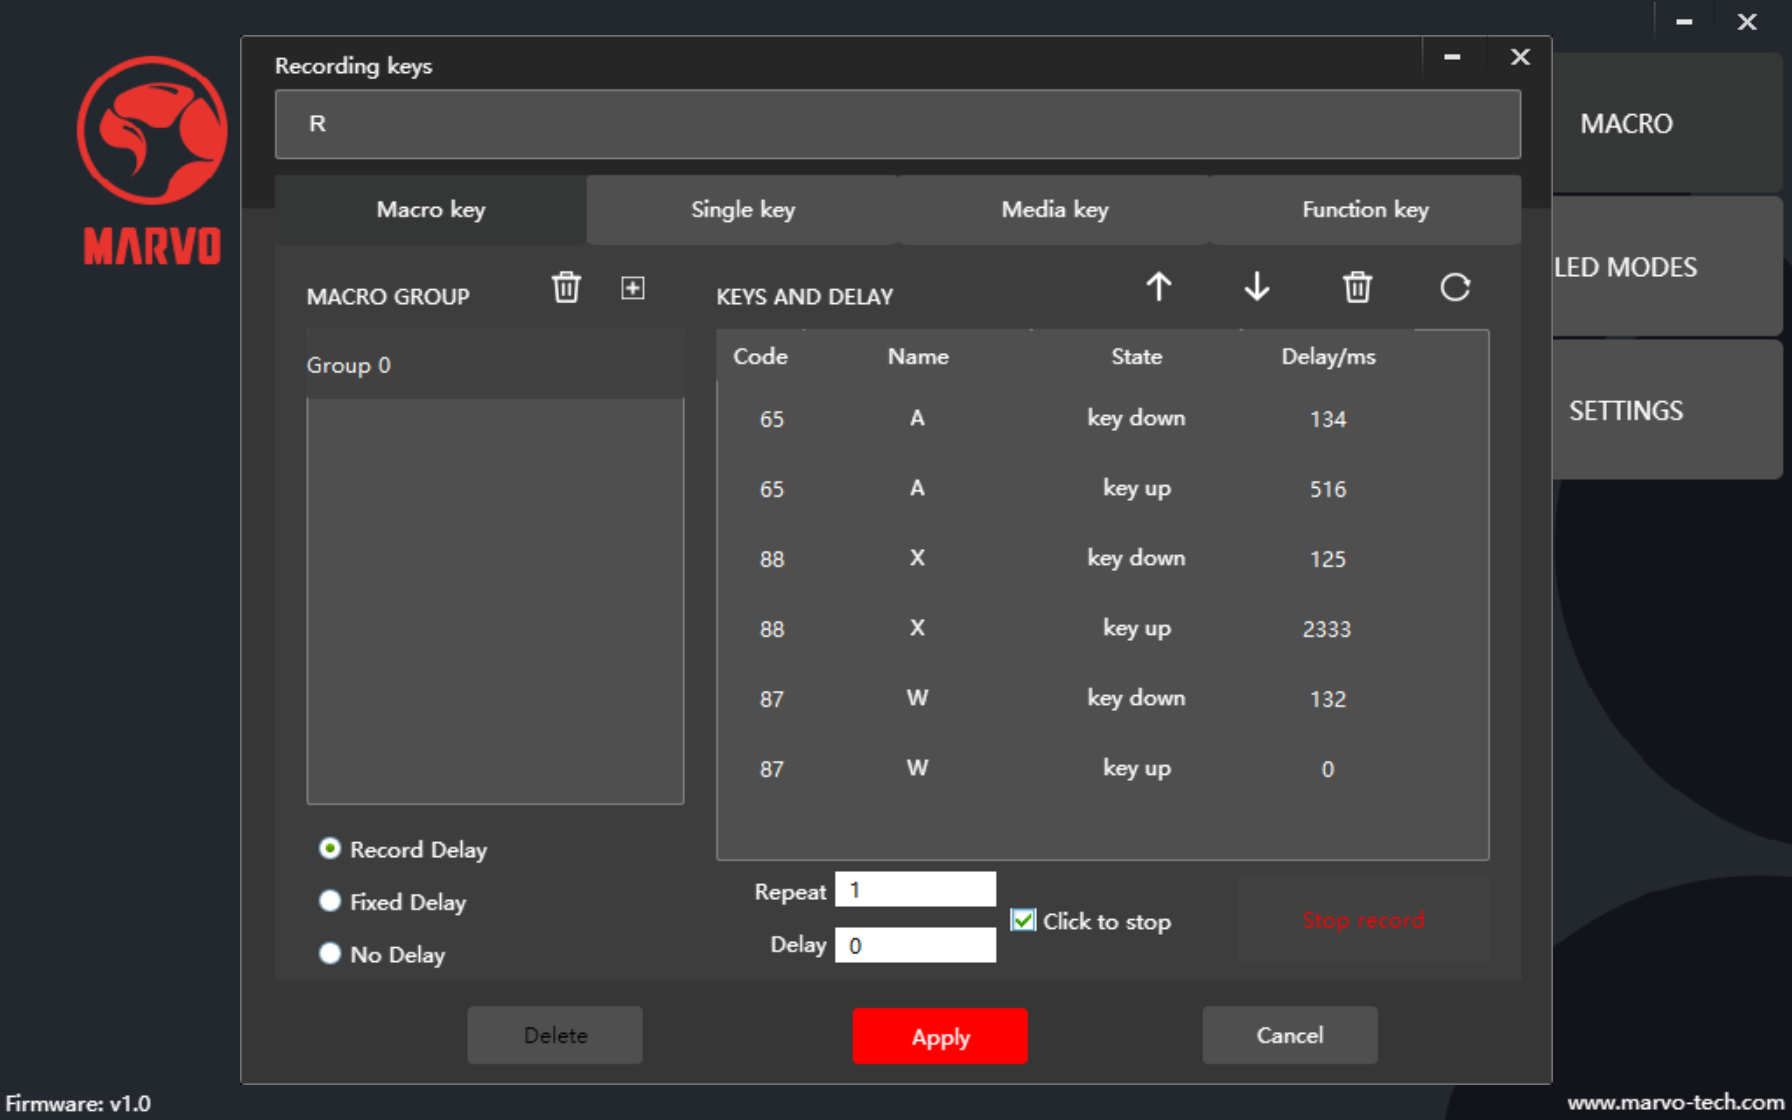Viewport: 1792px width, 1120px height.
Task: Click the Marvo logo
Action: click(x=152, y=160)
